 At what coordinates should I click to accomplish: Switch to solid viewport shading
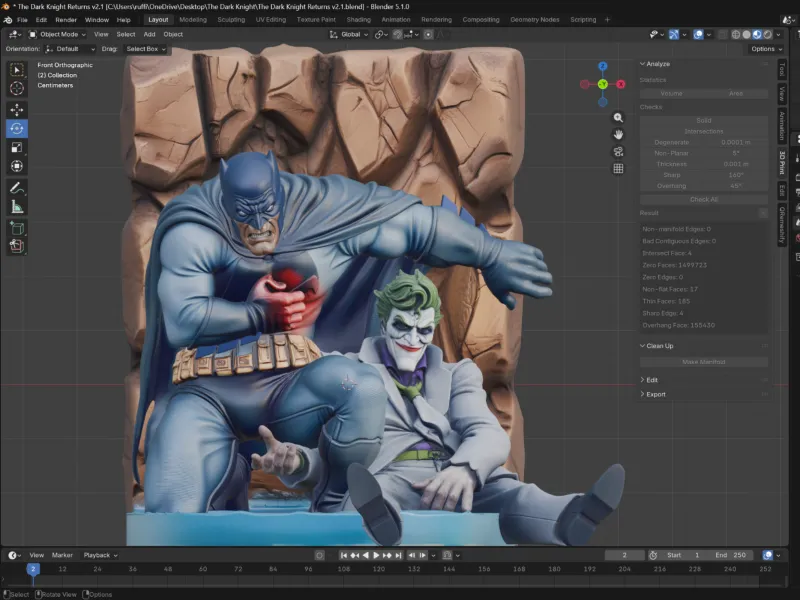tap(746, 34)
